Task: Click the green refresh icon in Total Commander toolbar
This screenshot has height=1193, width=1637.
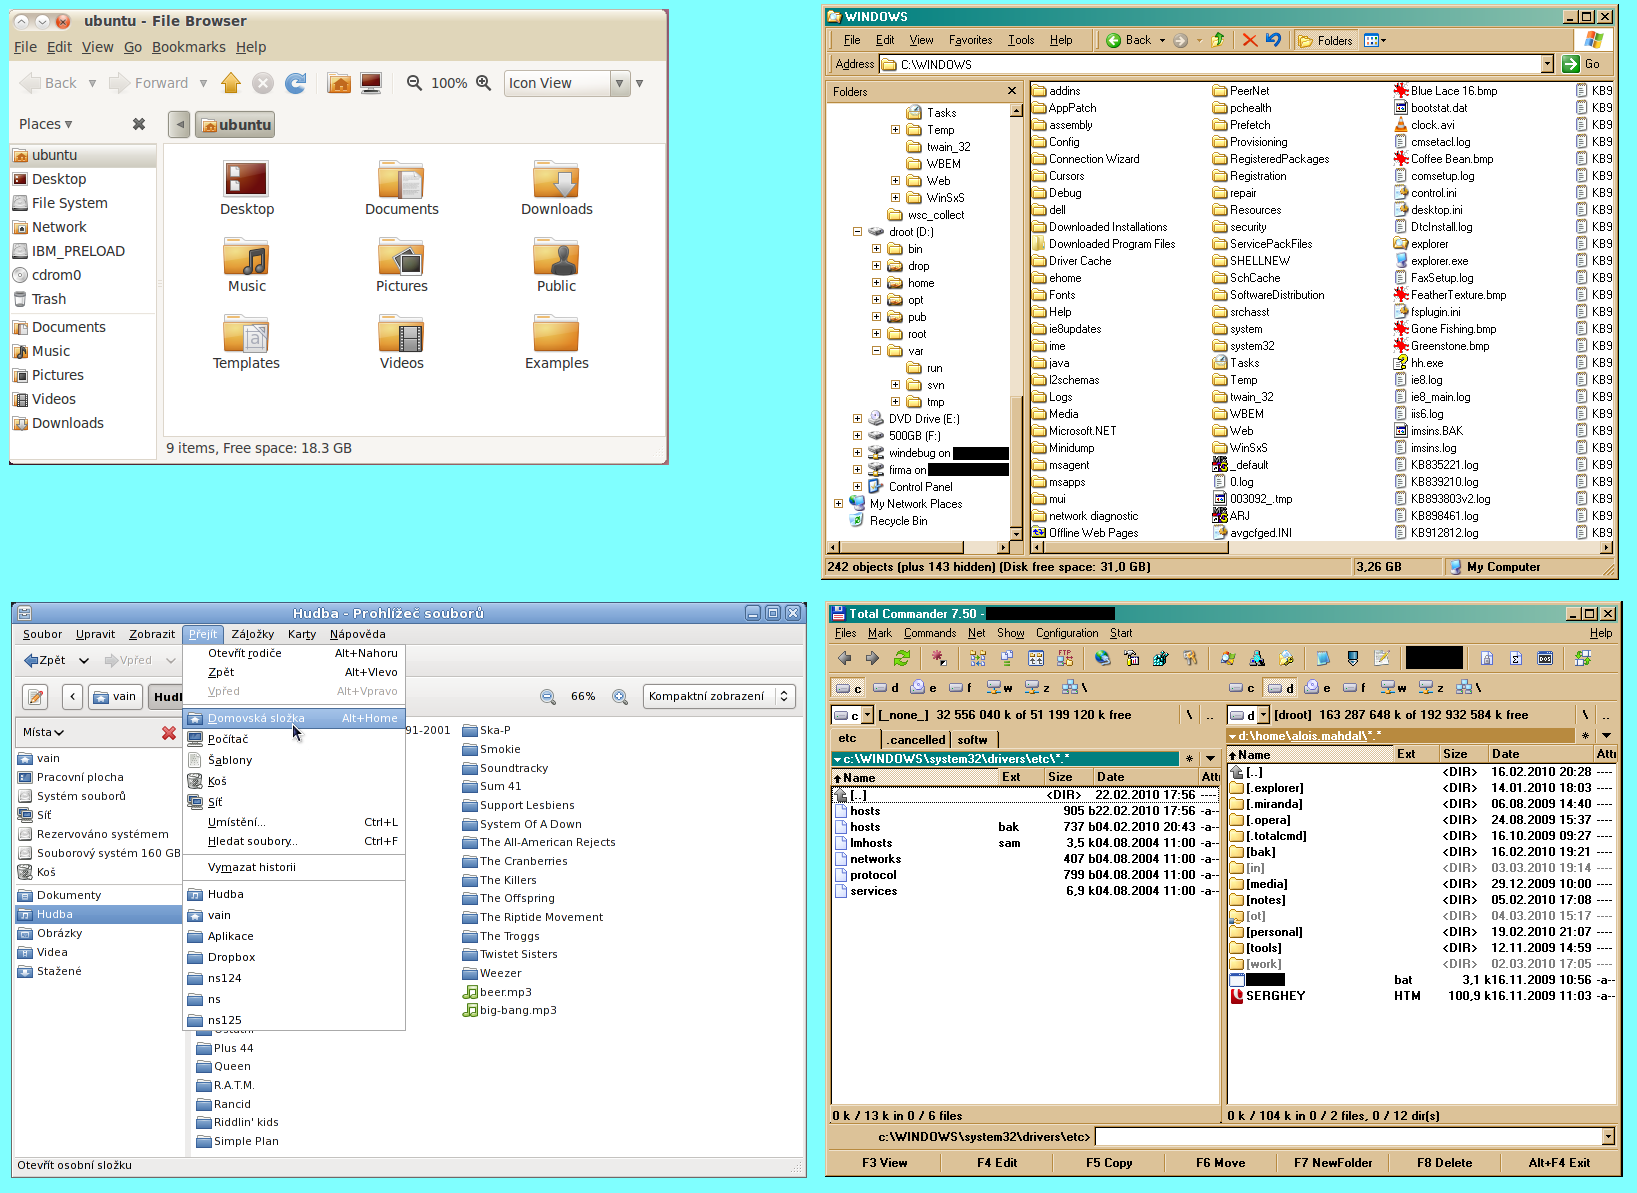Action: point(901,658)
